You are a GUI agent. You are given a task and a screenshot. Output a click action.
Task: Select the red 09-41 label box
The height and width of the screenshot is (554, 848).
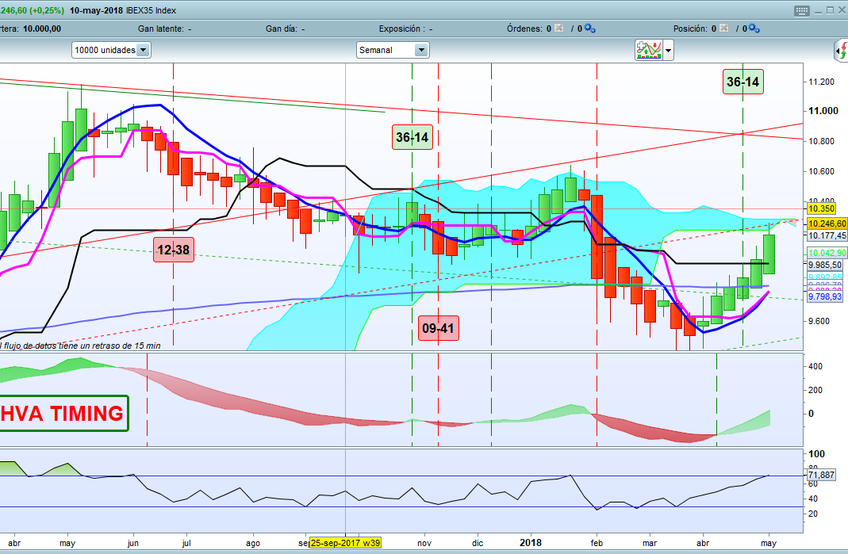(438, 328)
